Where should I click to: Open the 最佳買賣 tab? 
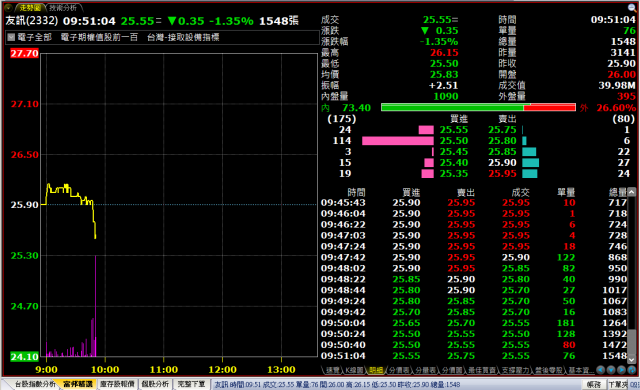point(482,370)
